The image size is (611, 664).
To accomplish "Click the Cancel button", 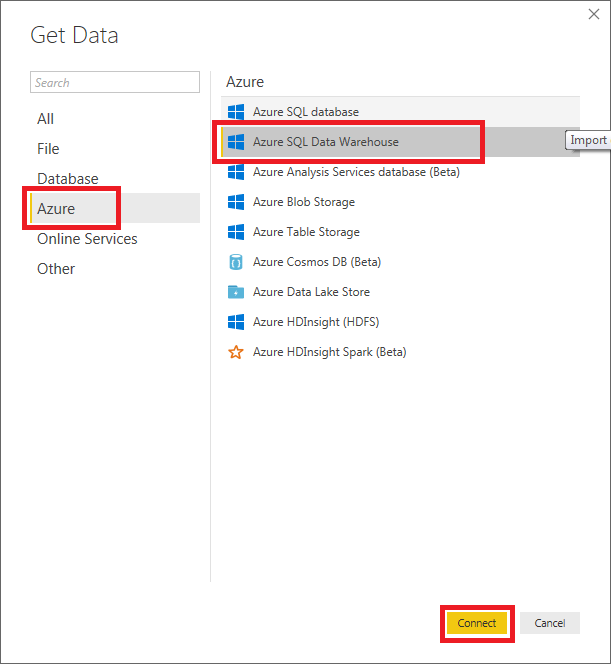I will 550,623.
